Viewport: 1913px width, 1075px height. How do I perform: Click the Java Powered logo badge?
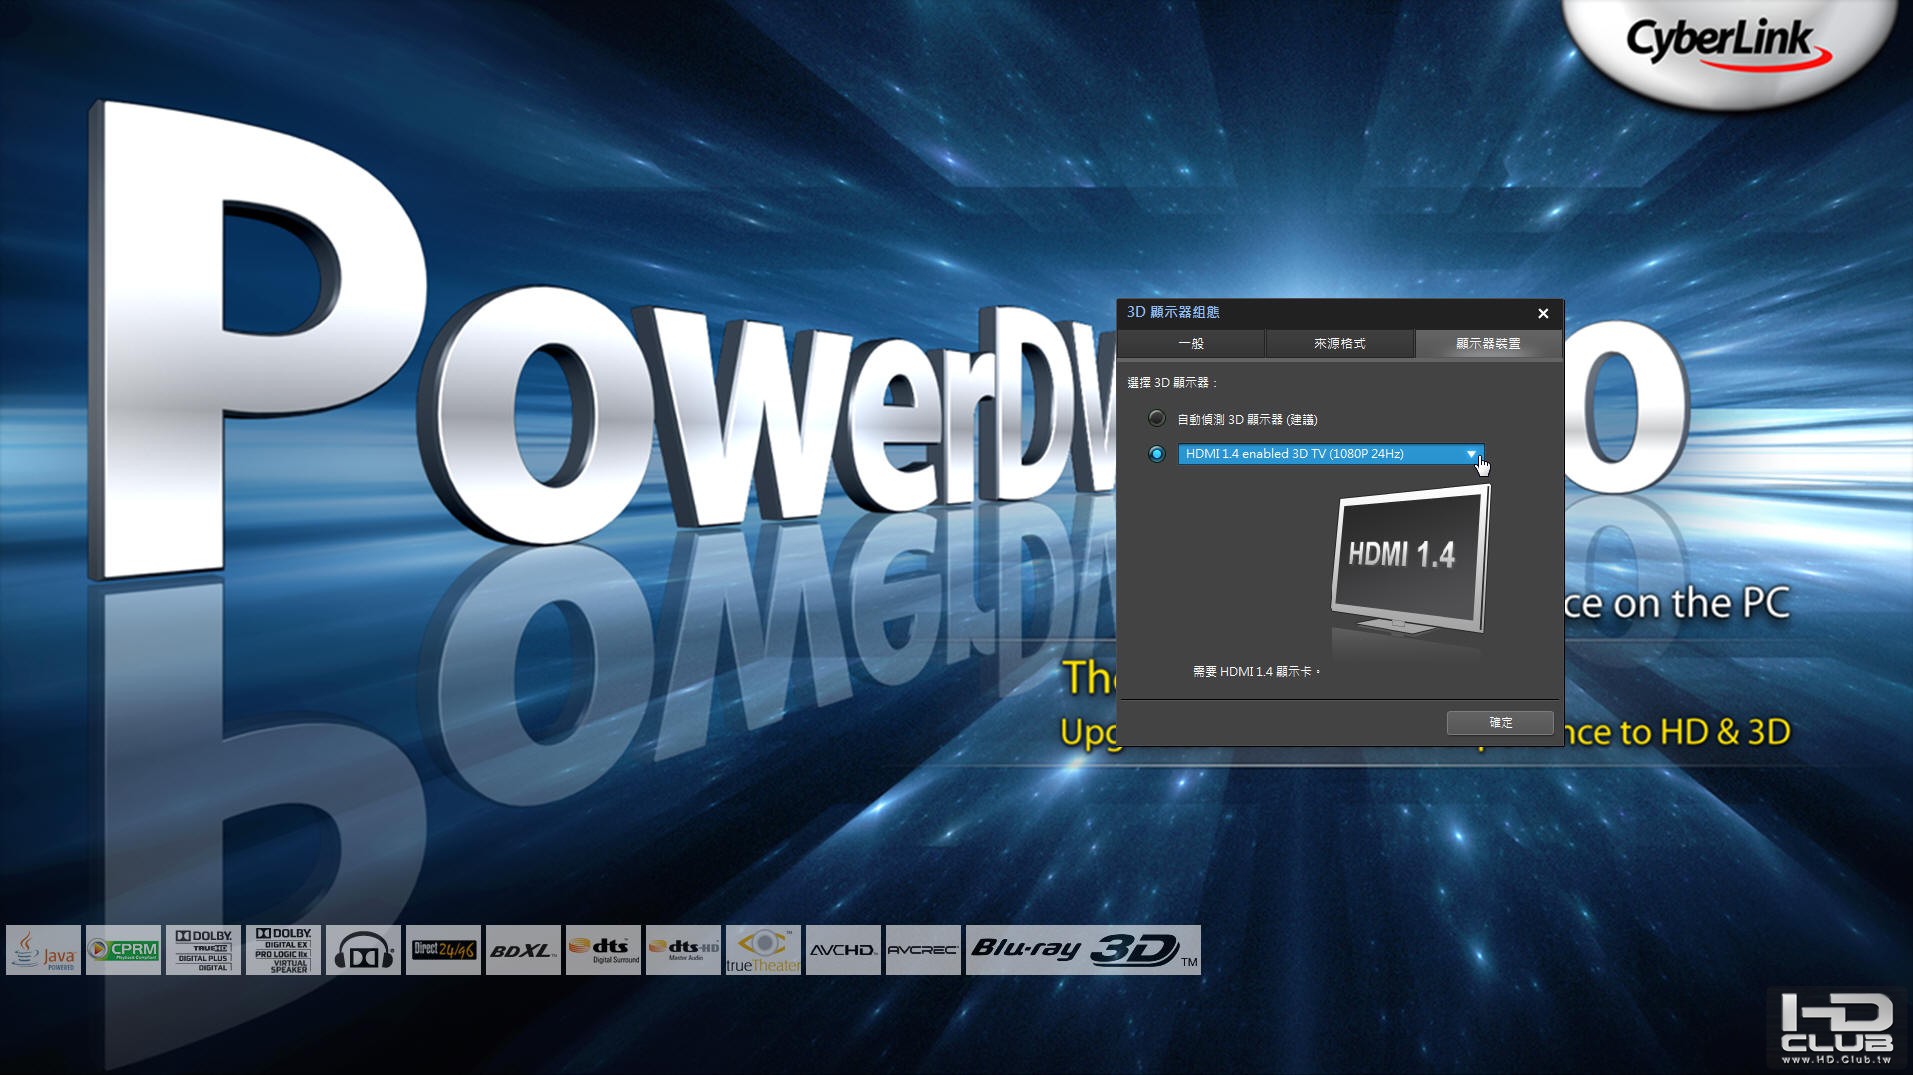tap(43, 950)
